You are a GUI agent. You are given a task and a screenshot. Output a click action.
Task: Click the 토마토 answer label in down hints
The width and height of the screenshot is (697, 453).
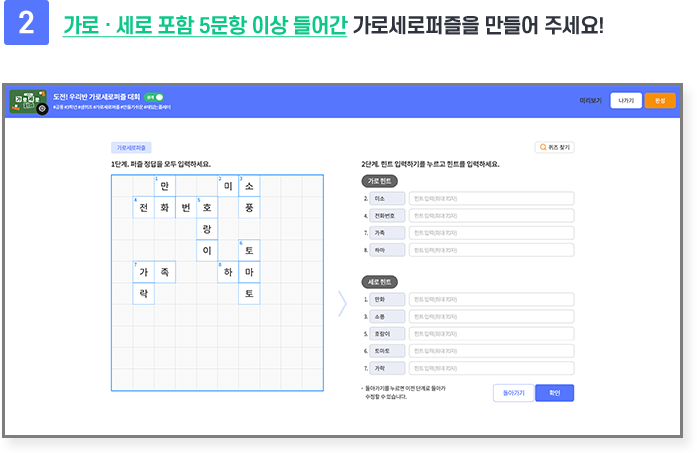point(387,351)
